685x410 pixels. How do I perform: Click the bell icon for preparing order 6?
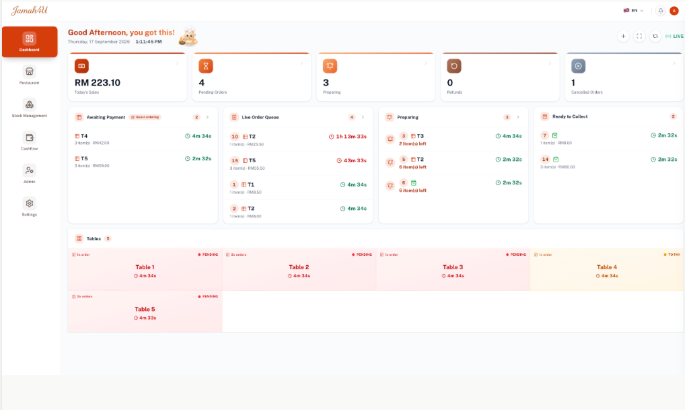[x=390, y=186]
